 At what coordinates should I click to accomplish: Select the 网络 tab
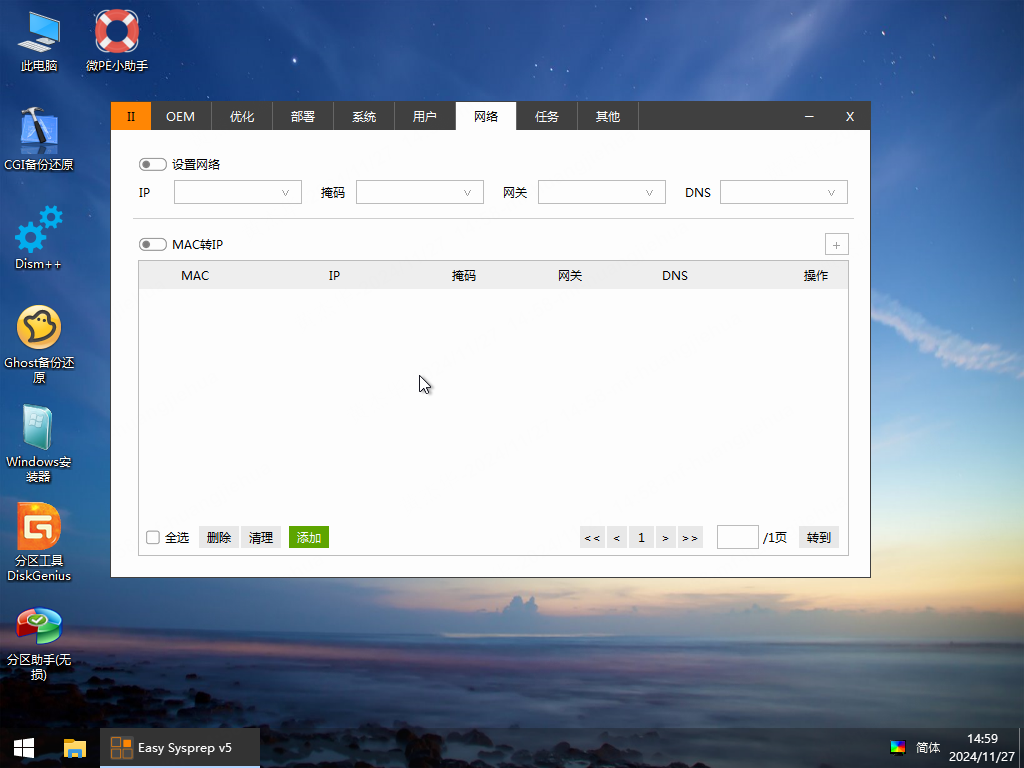[x=486, y=116]
